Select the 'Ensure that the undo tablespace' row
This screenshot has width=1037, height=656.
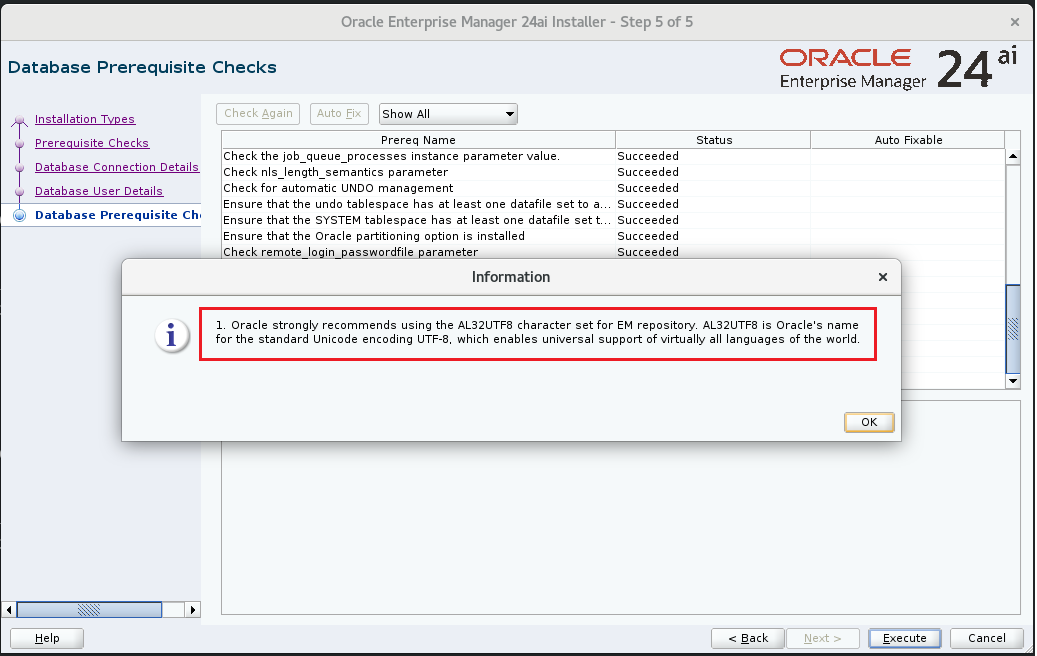[613, 204]
